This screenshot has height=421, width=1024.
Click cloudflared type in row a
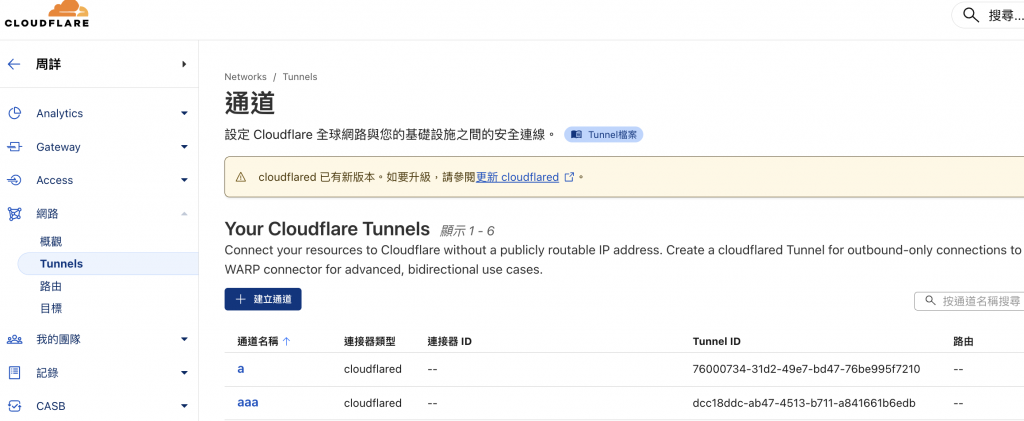pos(373,369)
